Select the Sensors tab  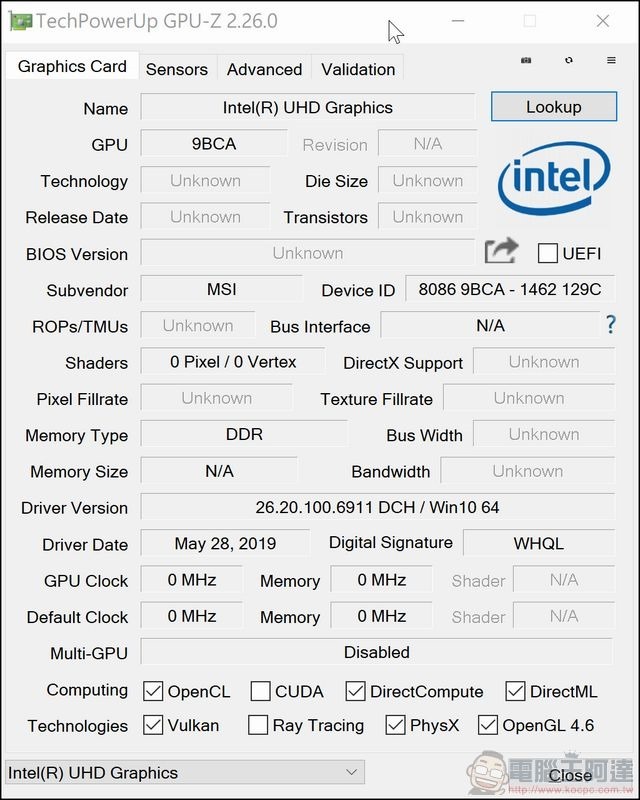pyautogui.click(x=177, y=69)
